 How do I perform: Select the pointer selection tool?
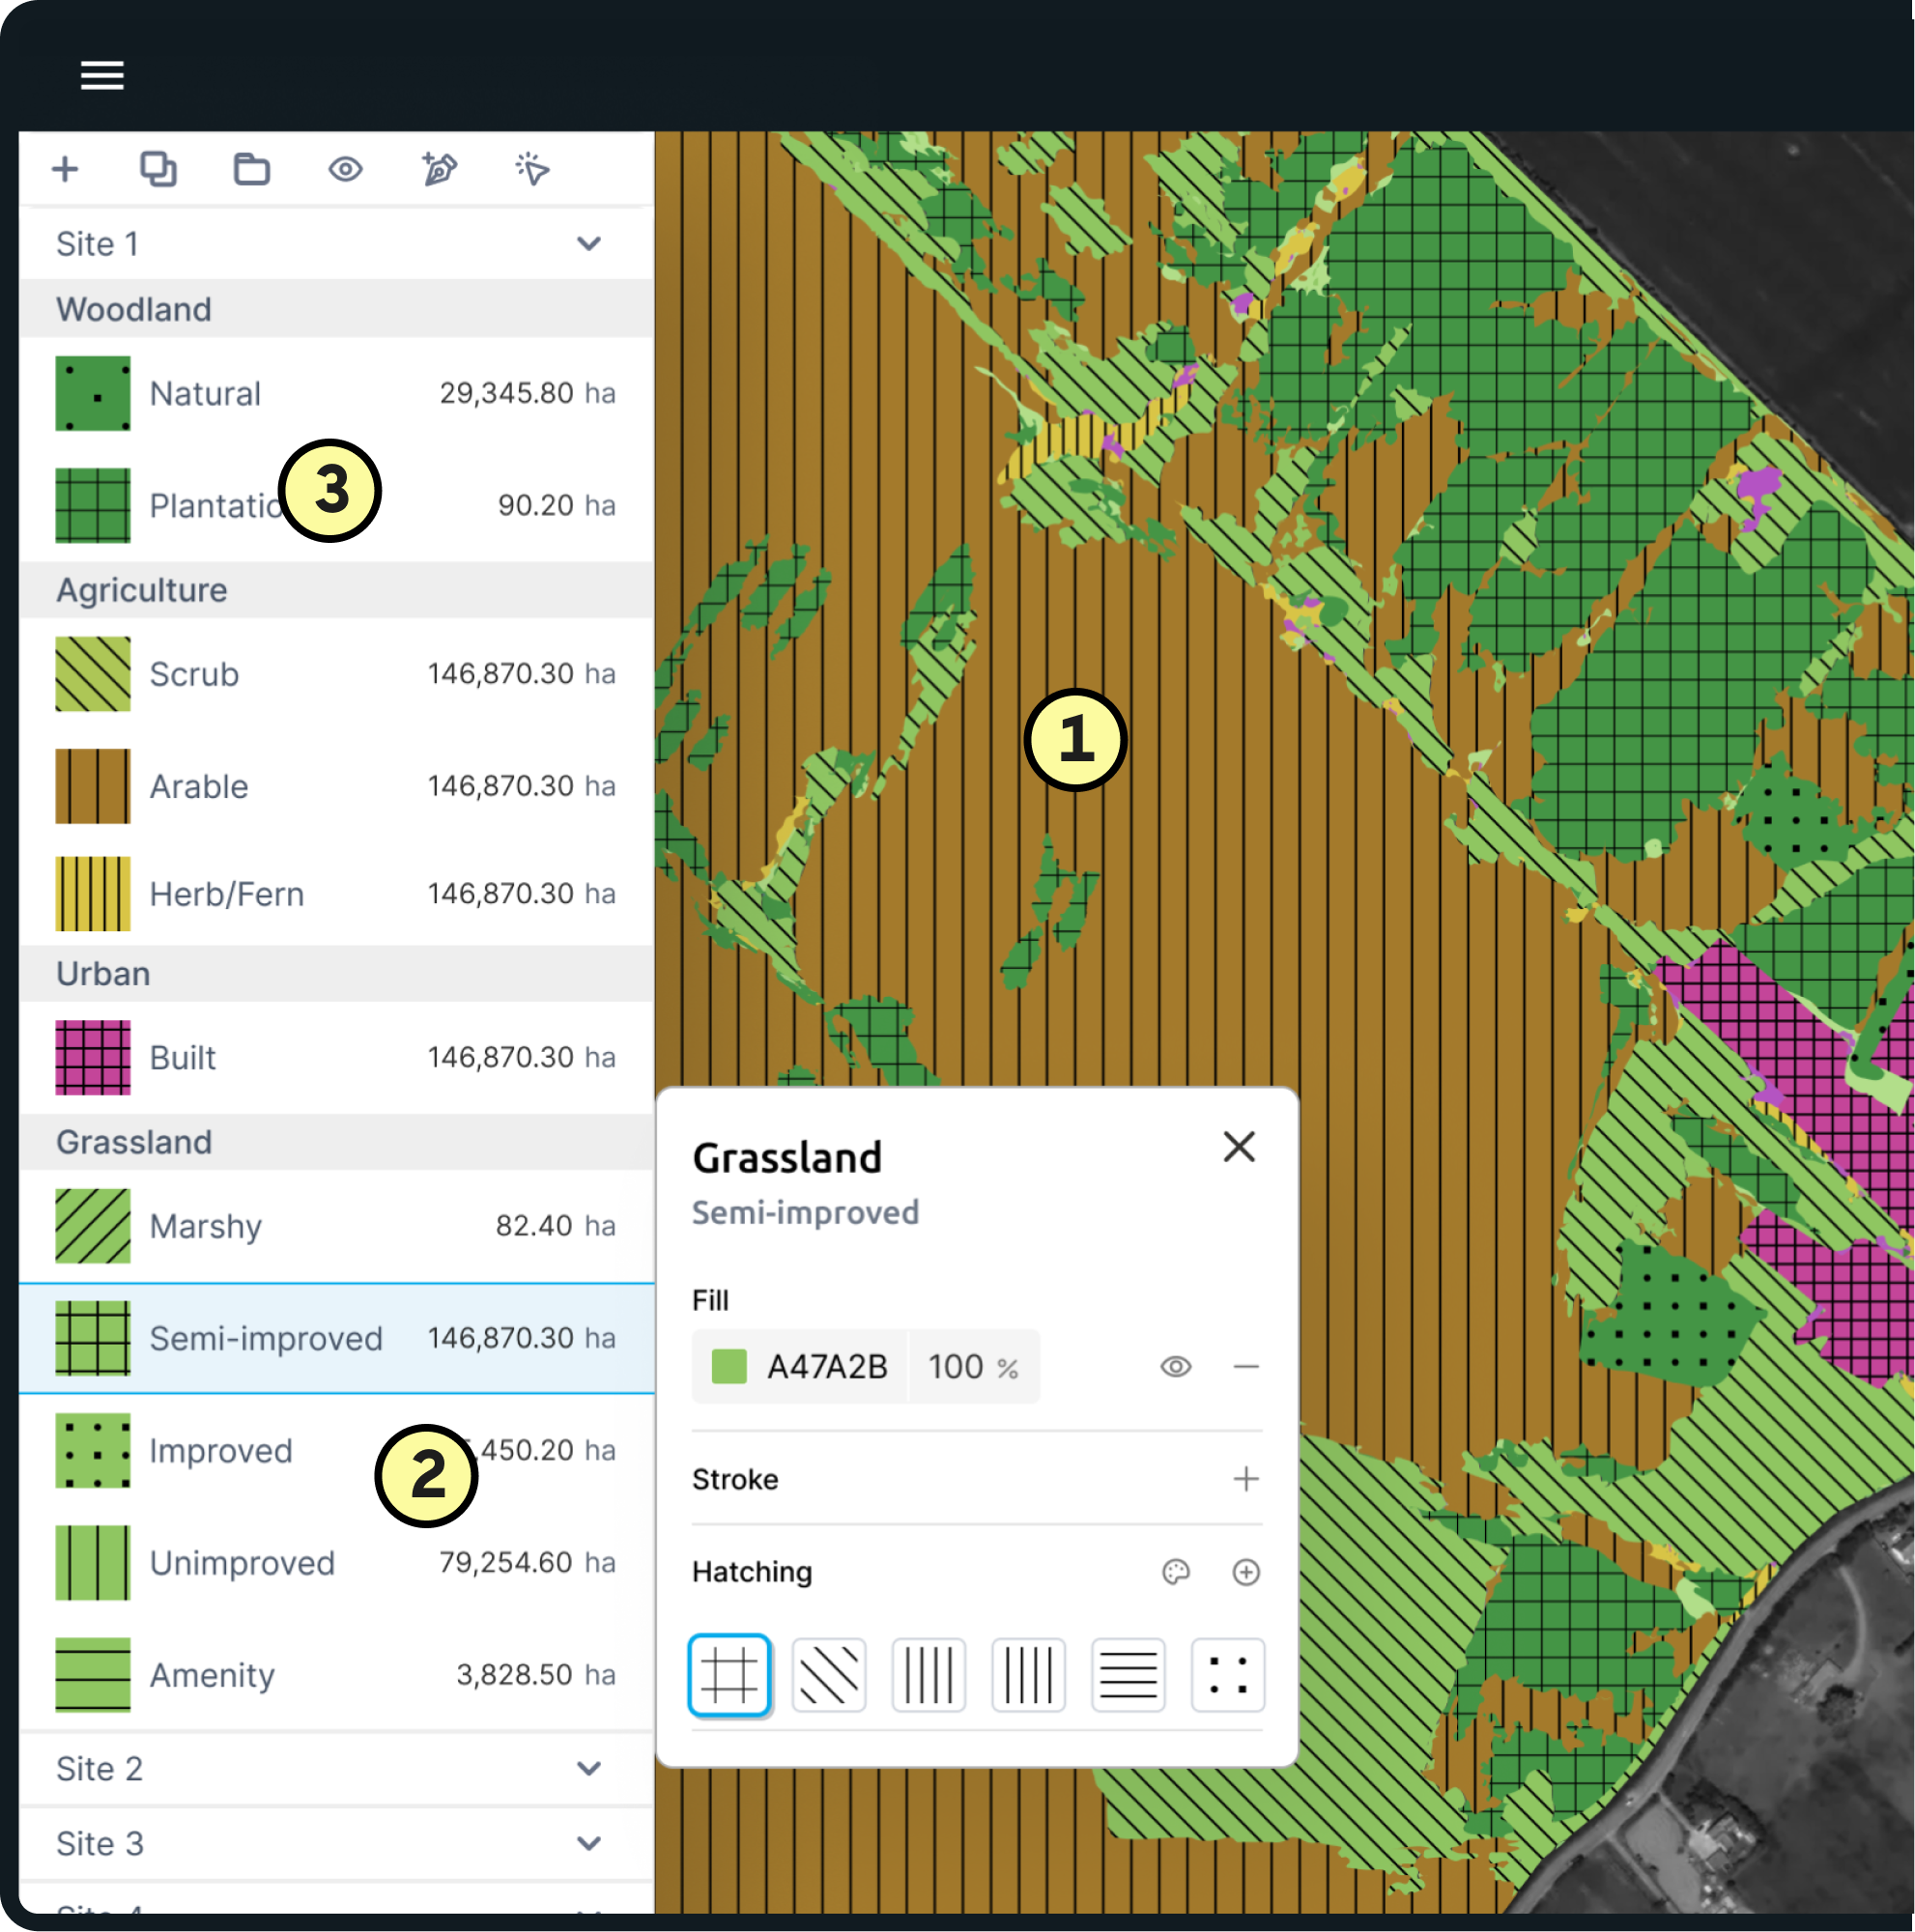533,169
